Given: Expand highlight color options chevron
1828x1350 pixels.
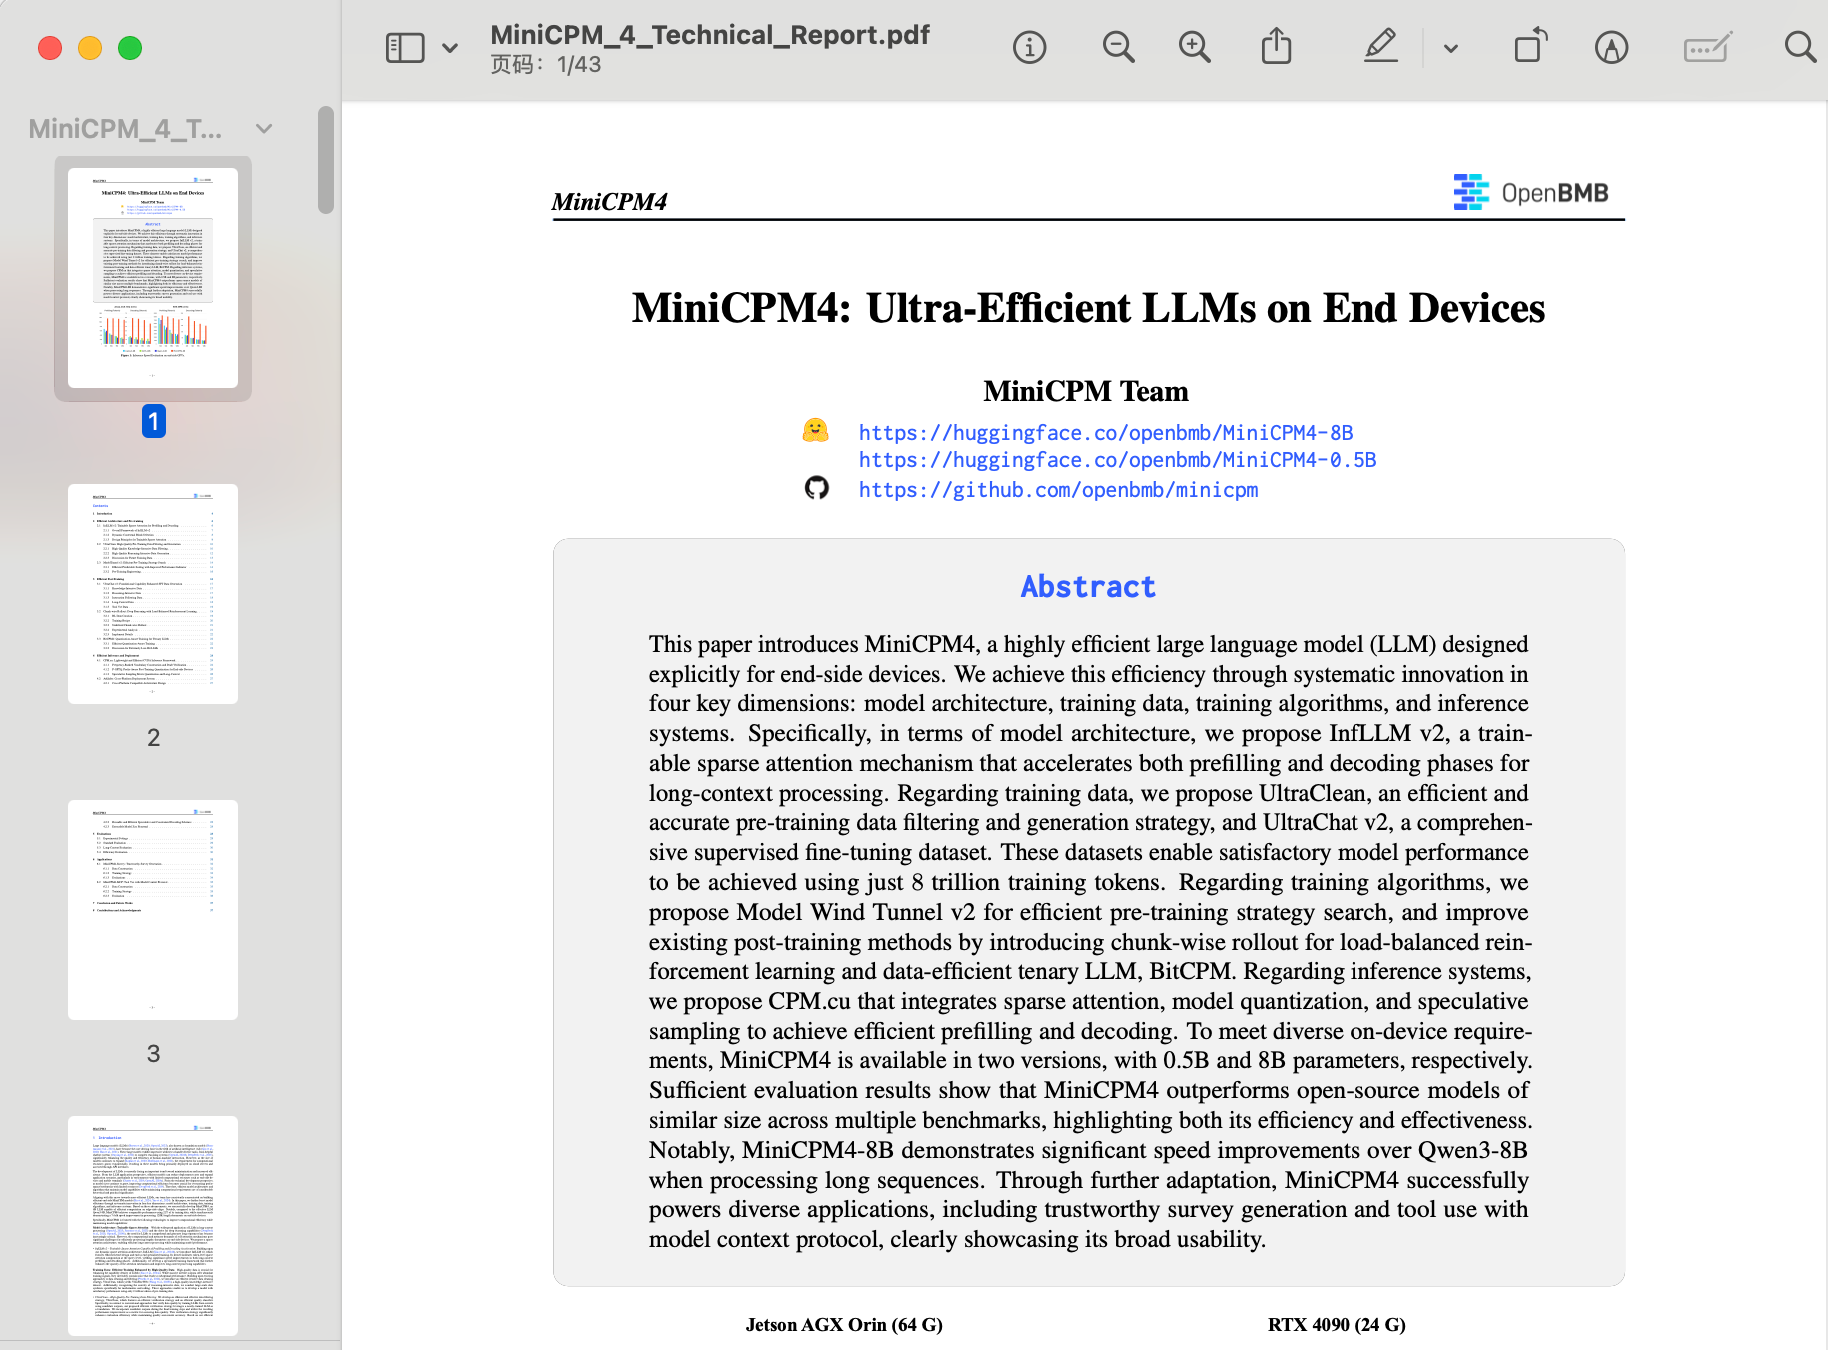Looking at the screenshot, I should [x=1451, y=48].
